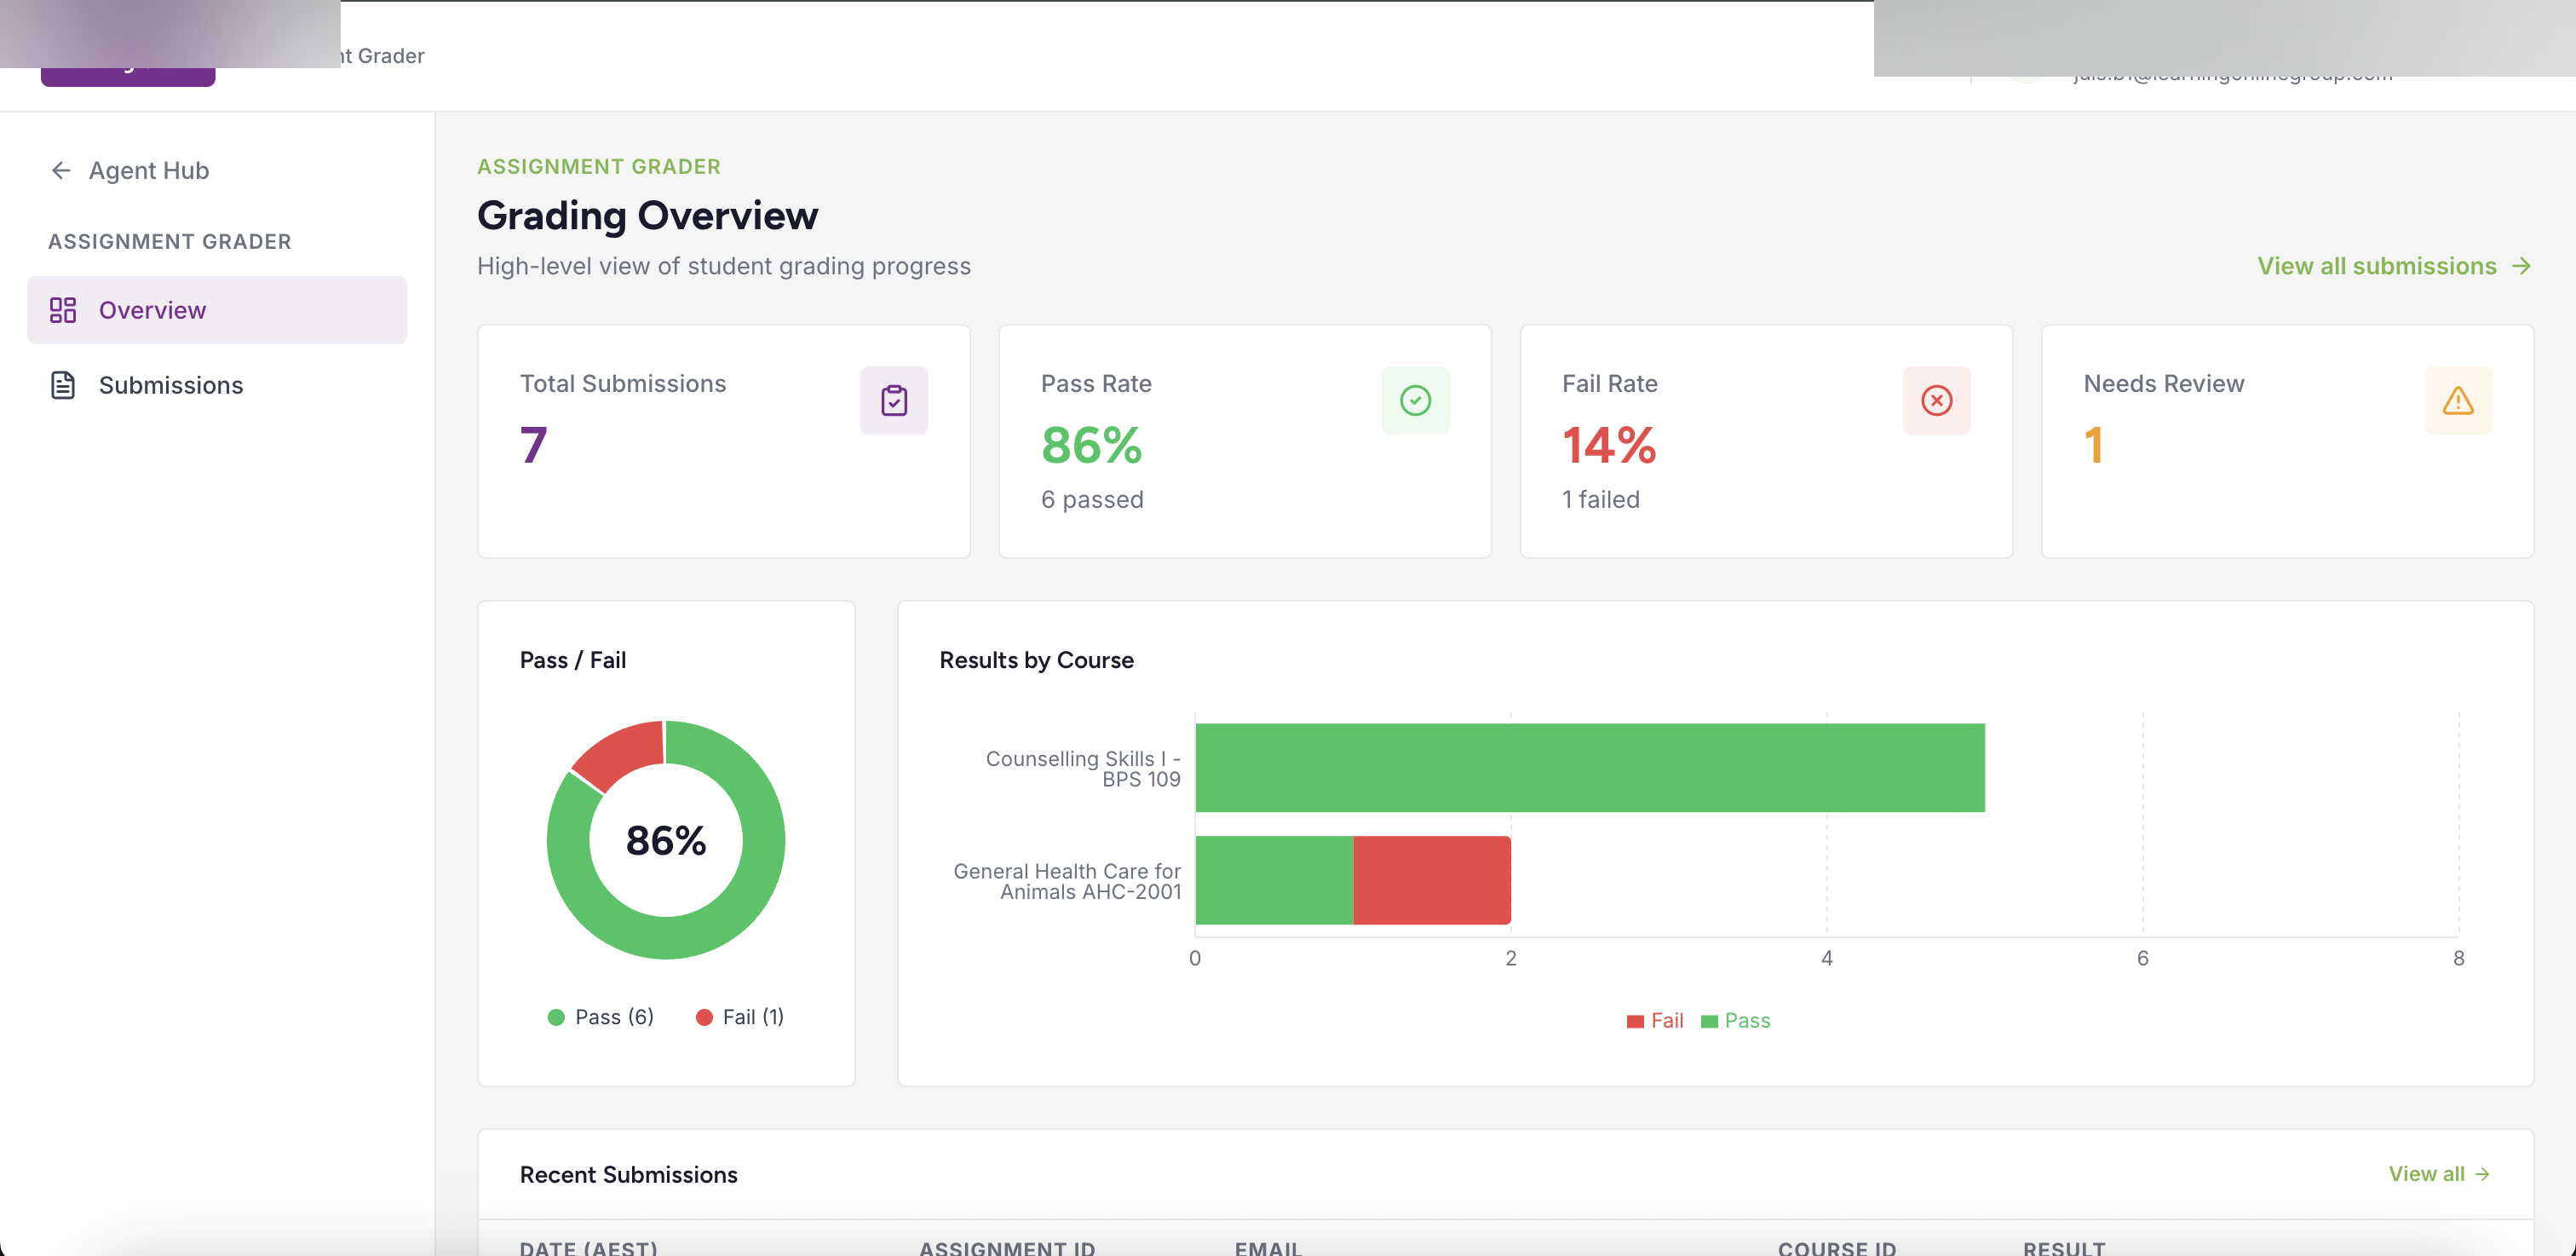Click the Submissions document icon
The height and width of the screenshot is (1256, 2576).
(x=63, y=384)
